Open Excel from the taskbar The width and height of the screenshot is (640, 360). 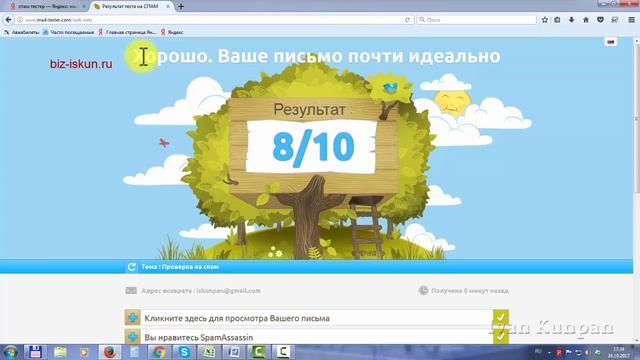point(209,352)
